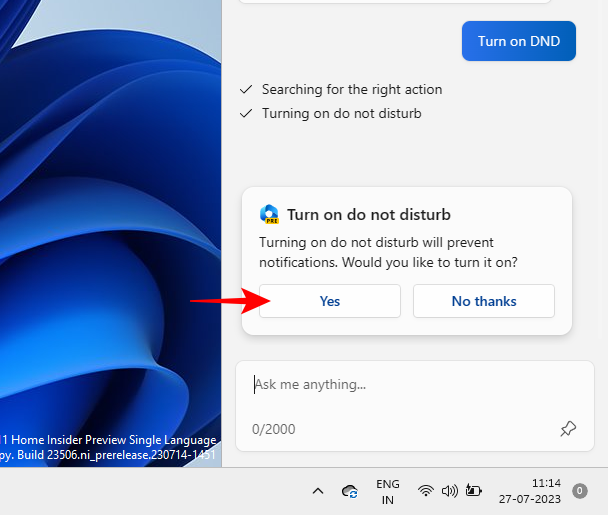This screenshot has width=608, height=515.
Task: Pin the chat using the pin icon
Action: [568, 429]
